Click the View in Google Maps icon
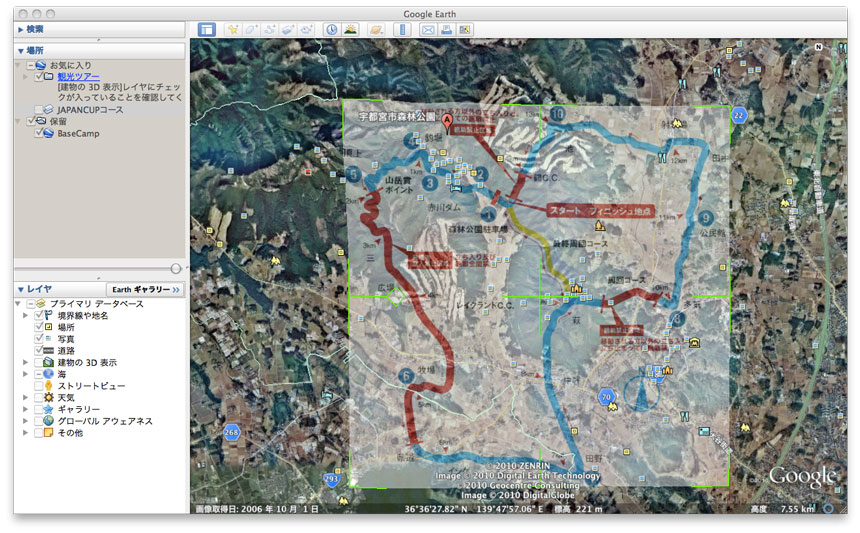The width and height of the screenshot is (860, 533). [465, 30]
